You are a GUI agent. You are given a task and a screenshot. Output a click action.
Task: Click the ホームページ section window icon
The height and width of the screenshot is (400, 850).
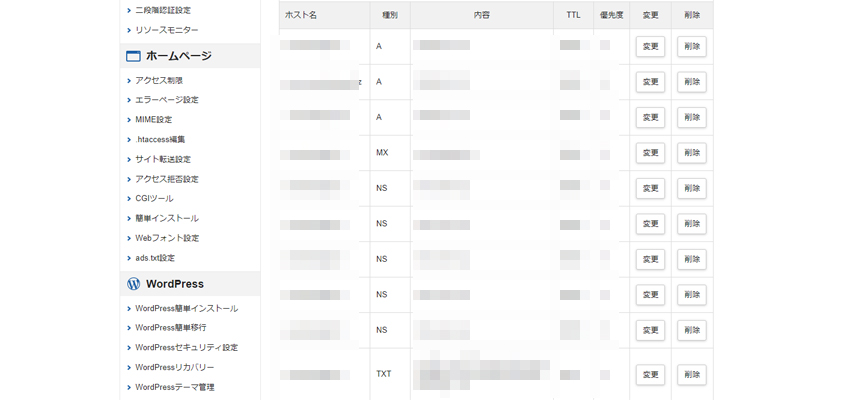tap(133, 56)
